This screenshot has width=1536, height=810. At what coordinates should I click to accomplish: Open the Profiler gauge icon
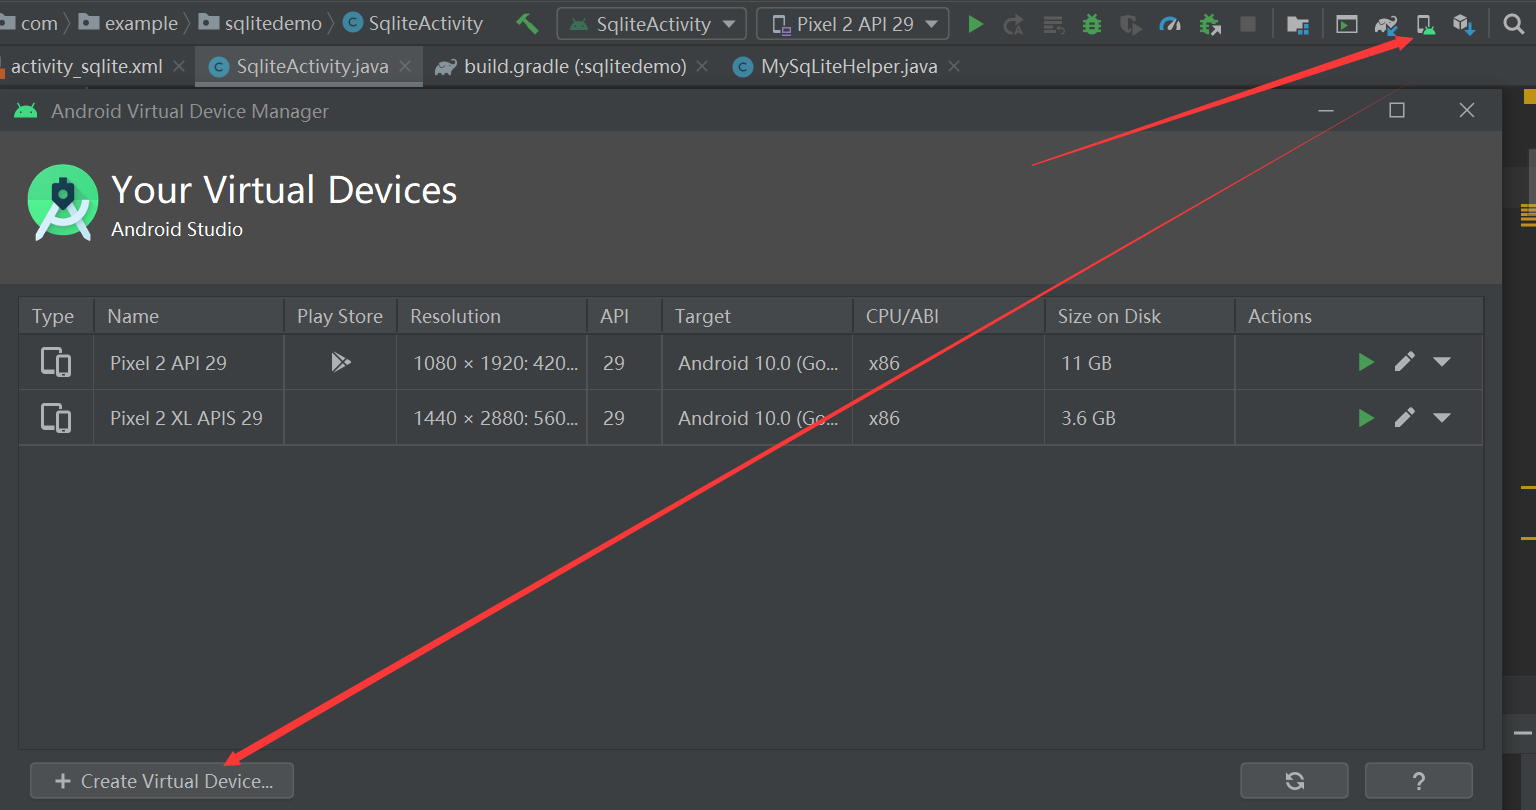point(1170,24)
